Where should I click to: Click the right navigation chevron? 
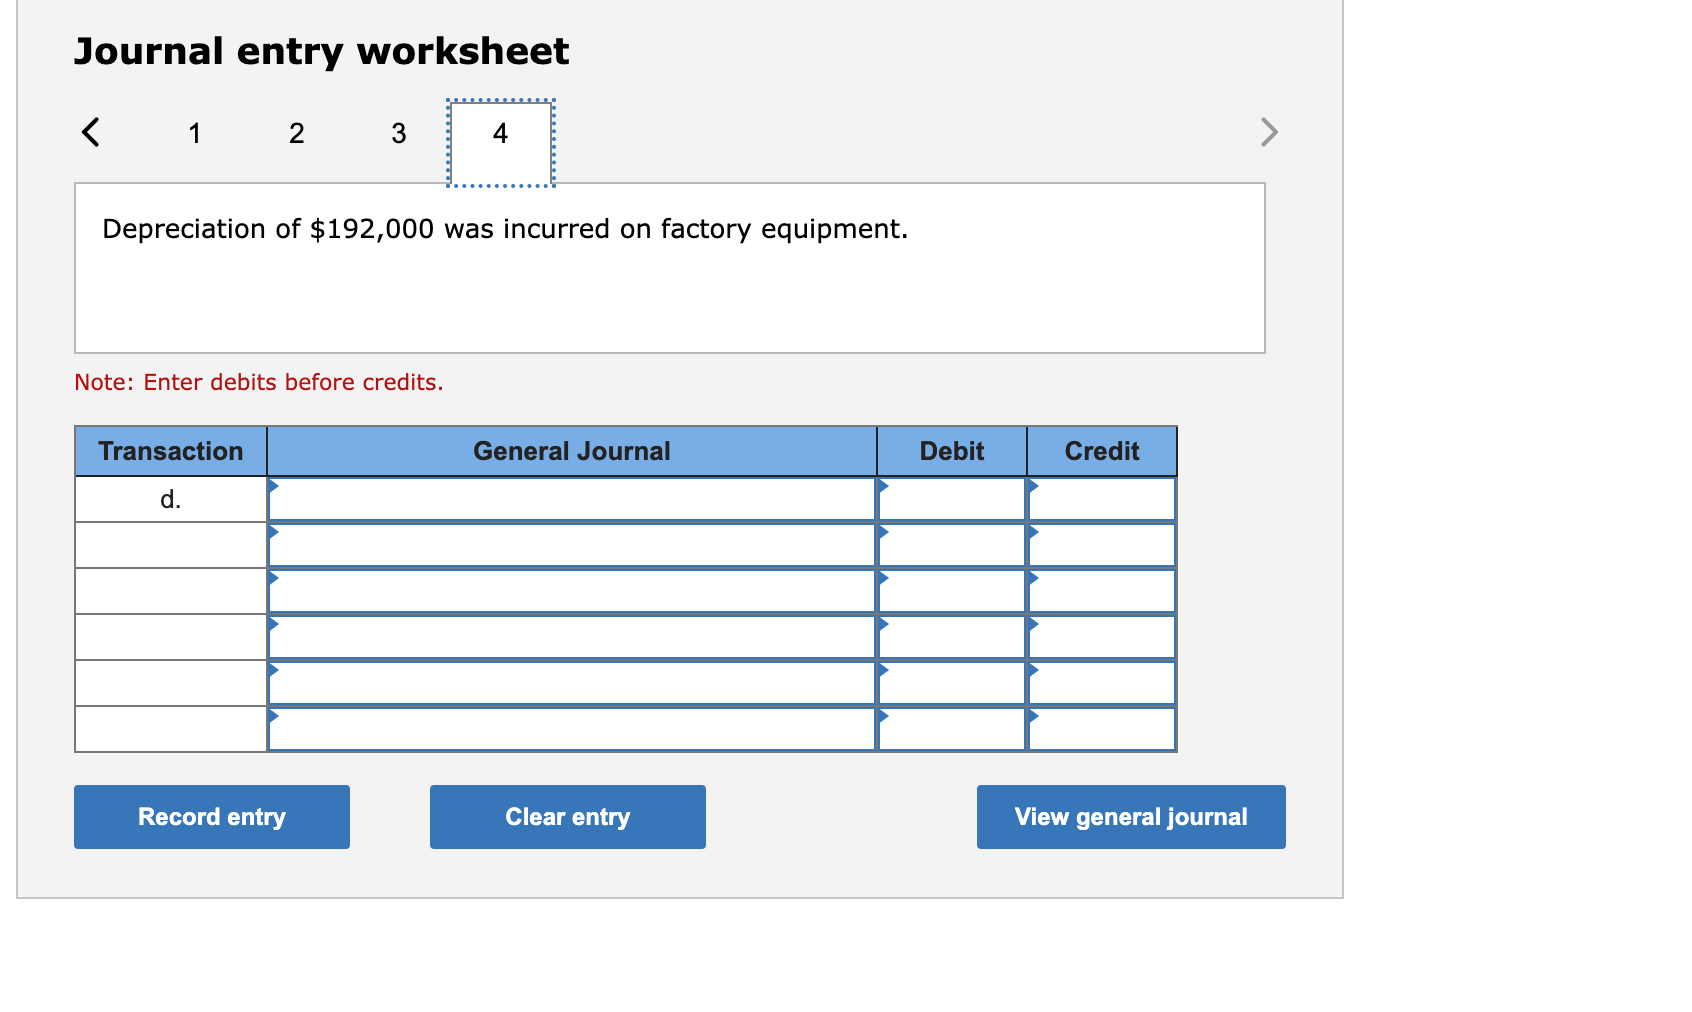coord(1267,131)
